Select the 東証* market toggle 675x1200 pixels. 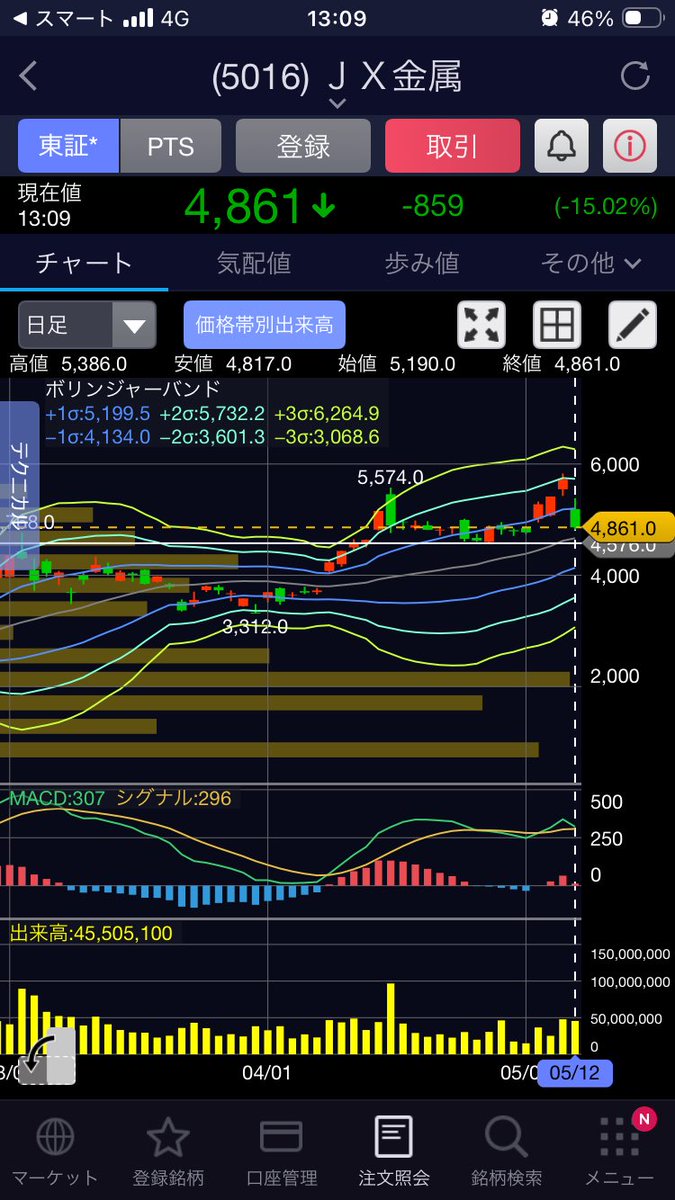pyautogui.click(x=69, y=146)
